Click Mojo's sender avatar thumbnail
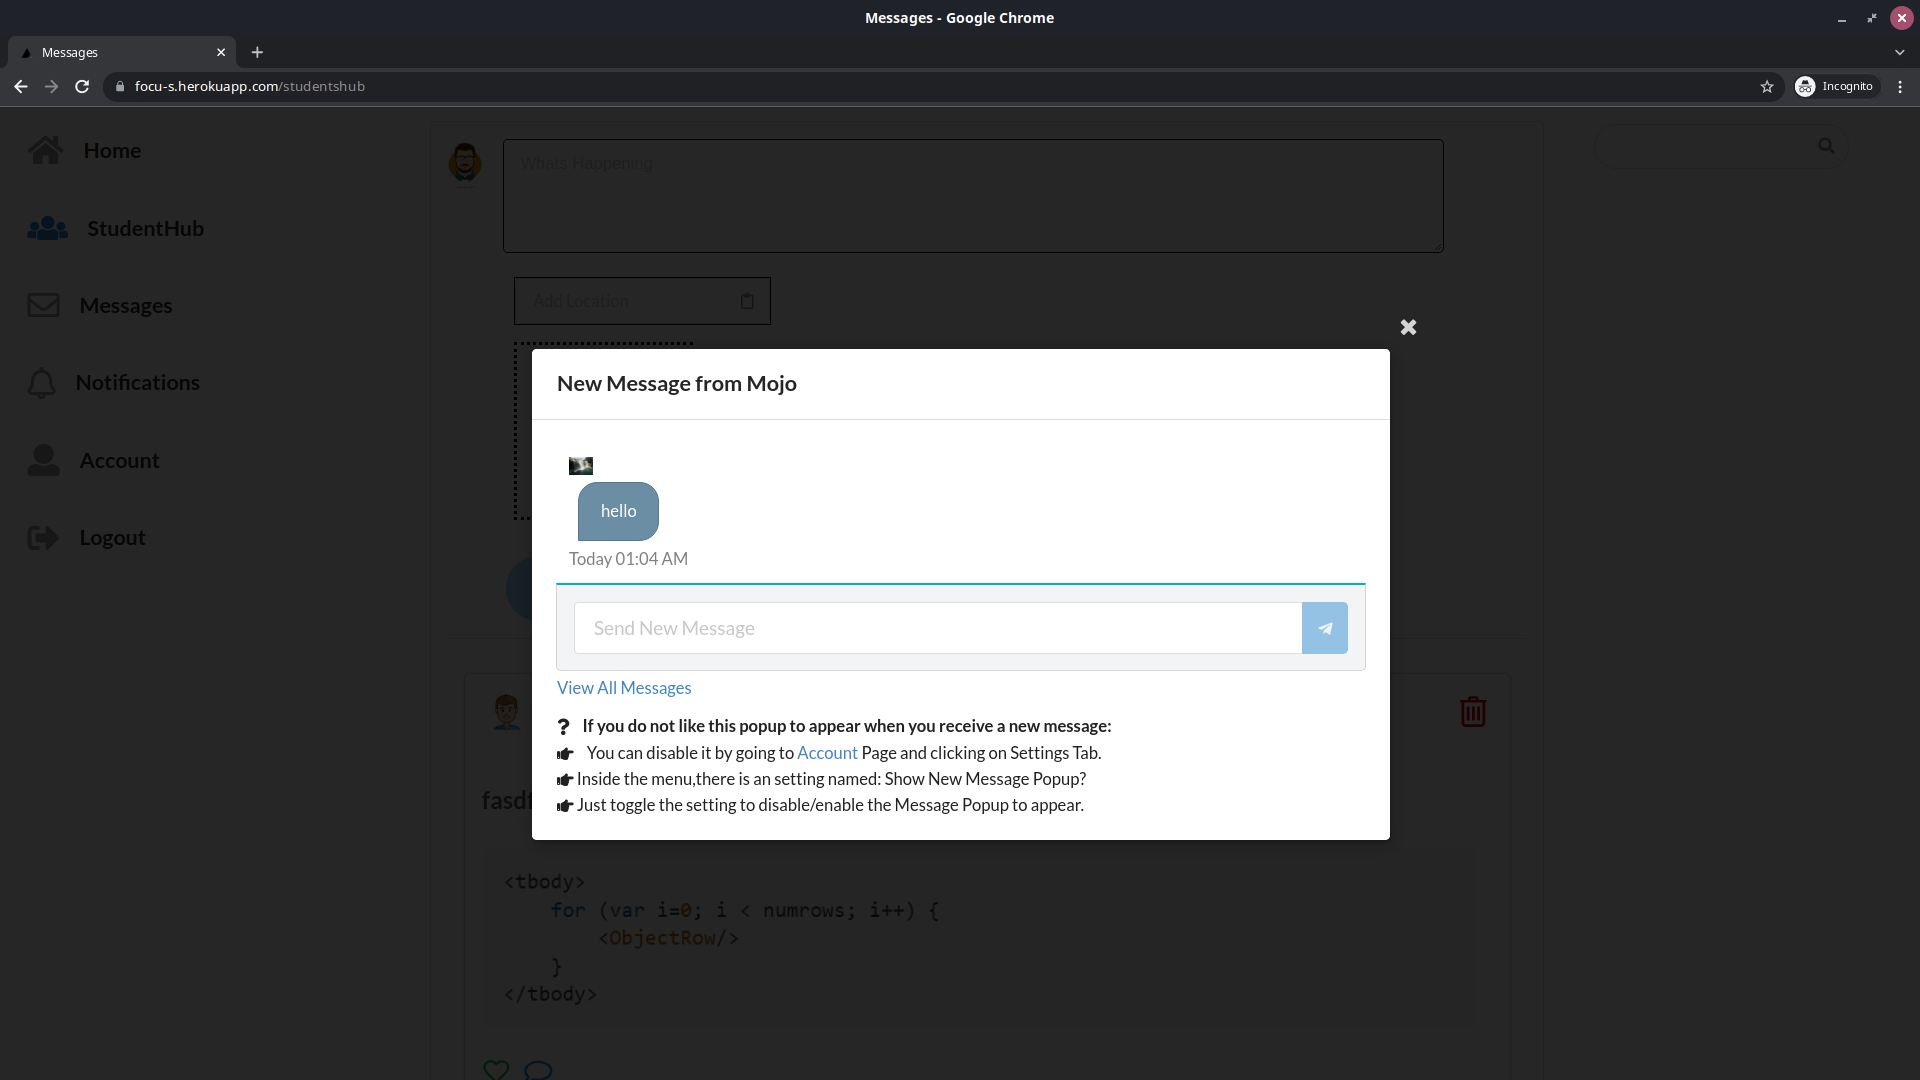This screenshot has height=1080, width=1920. pos(581,466)
